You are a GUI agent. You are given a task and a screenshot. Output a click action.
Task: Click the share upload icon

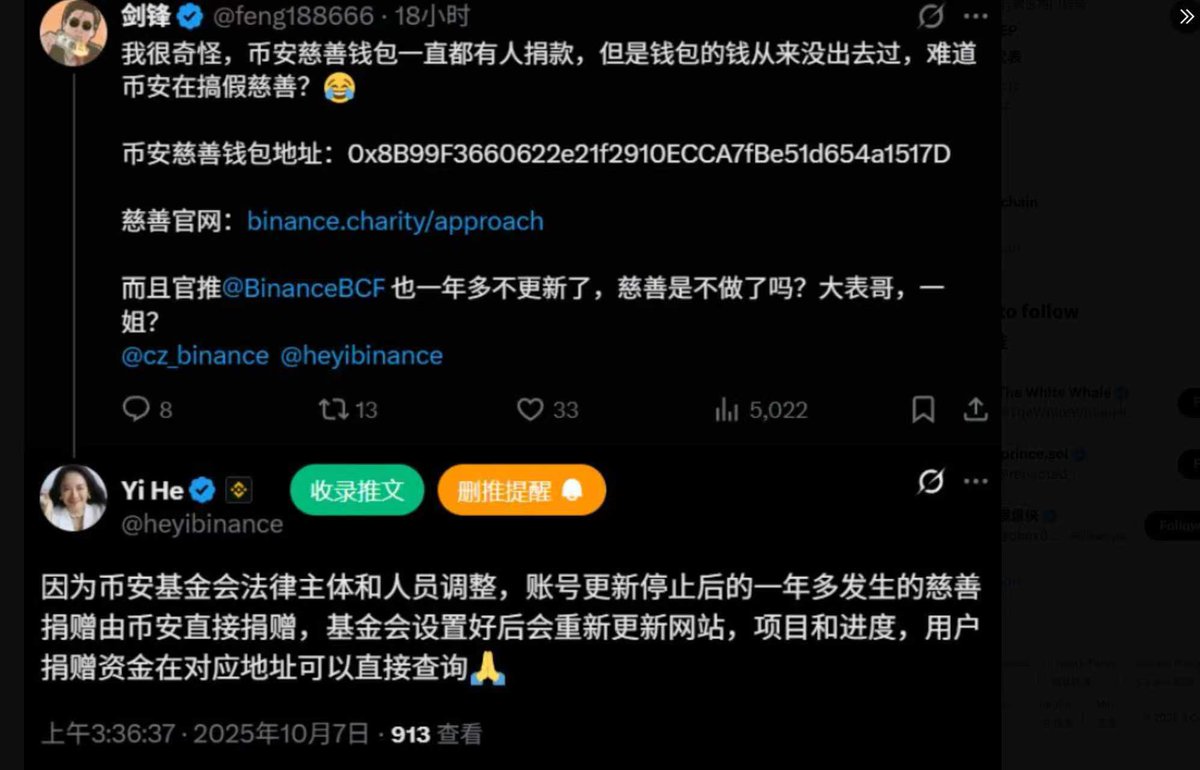975,409
